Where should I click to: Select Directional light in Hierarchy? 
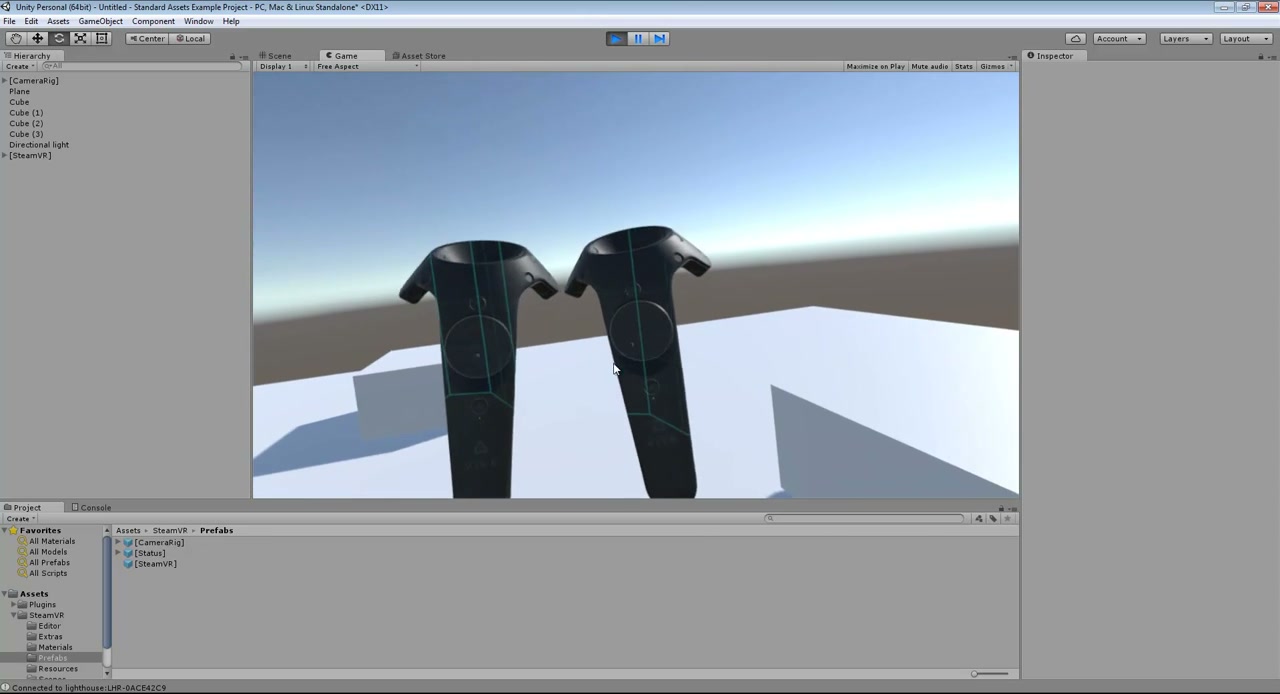pos(39,145)
